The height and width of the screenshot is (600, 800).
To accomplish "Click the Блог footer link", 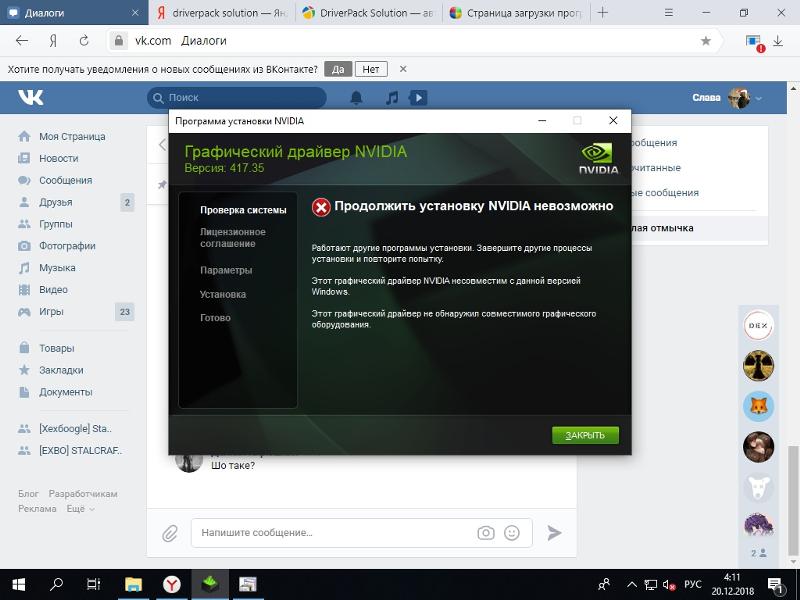I will [28, 494].
